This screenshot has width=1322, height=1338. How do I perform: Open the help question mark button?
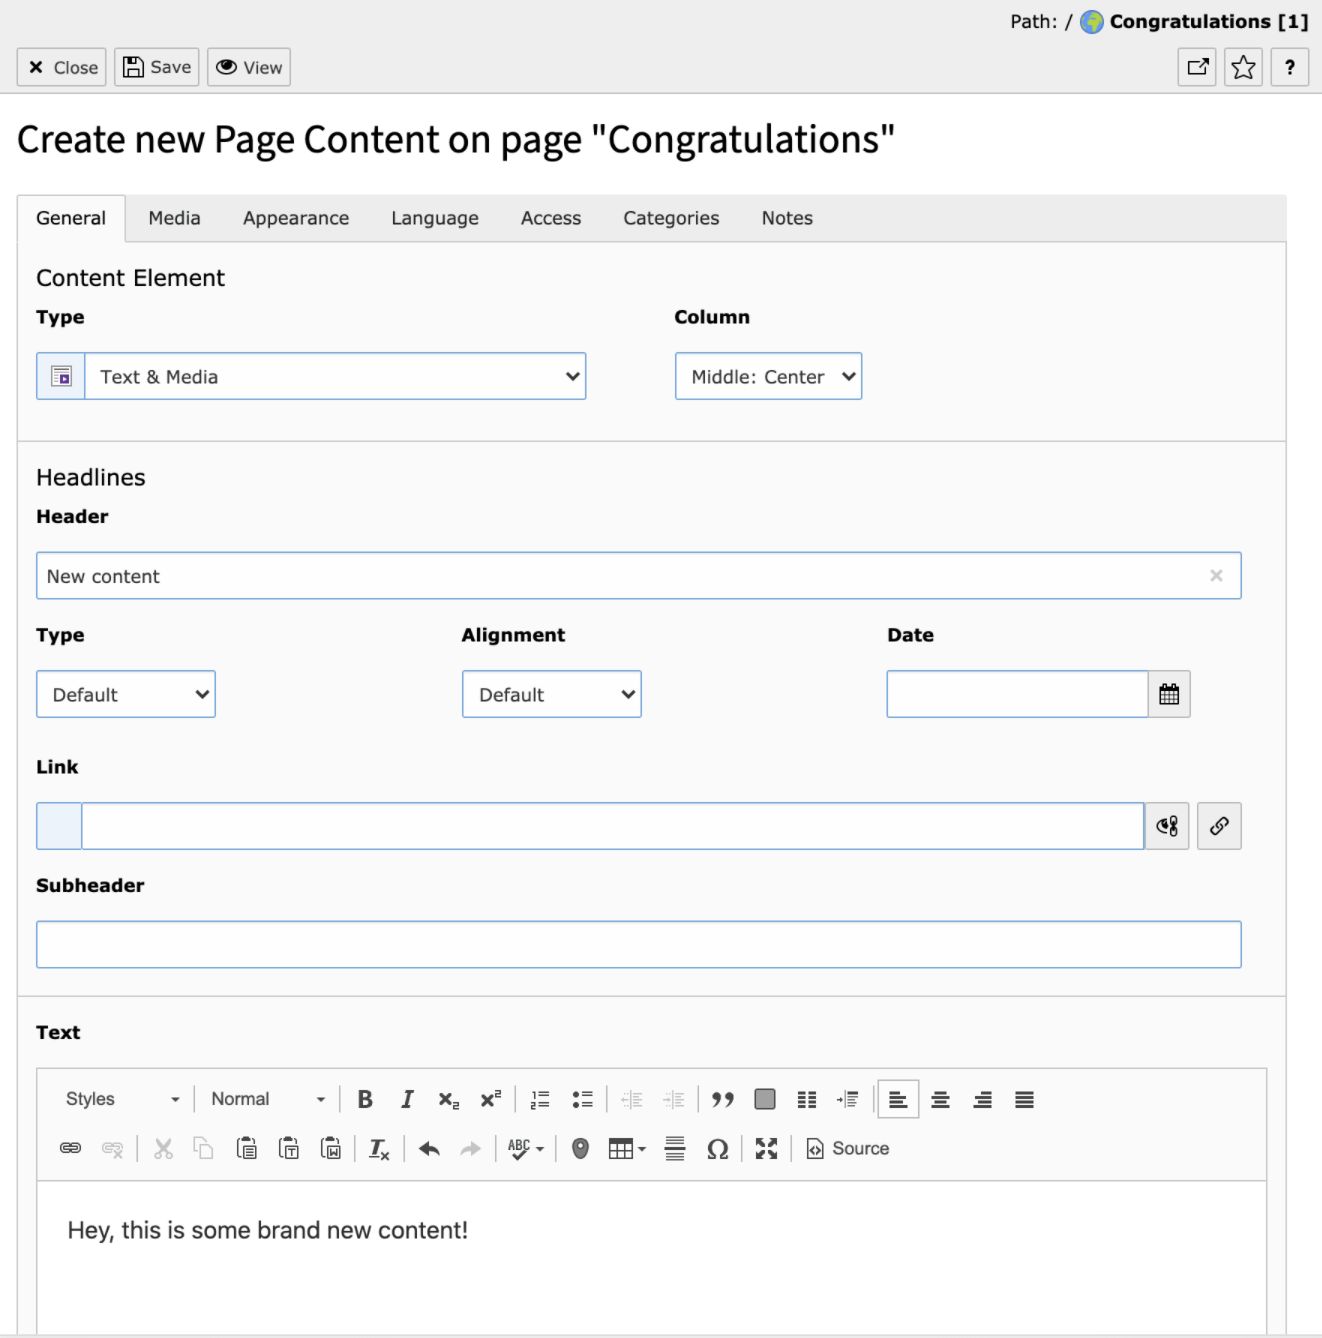[x=1290, y=67]
